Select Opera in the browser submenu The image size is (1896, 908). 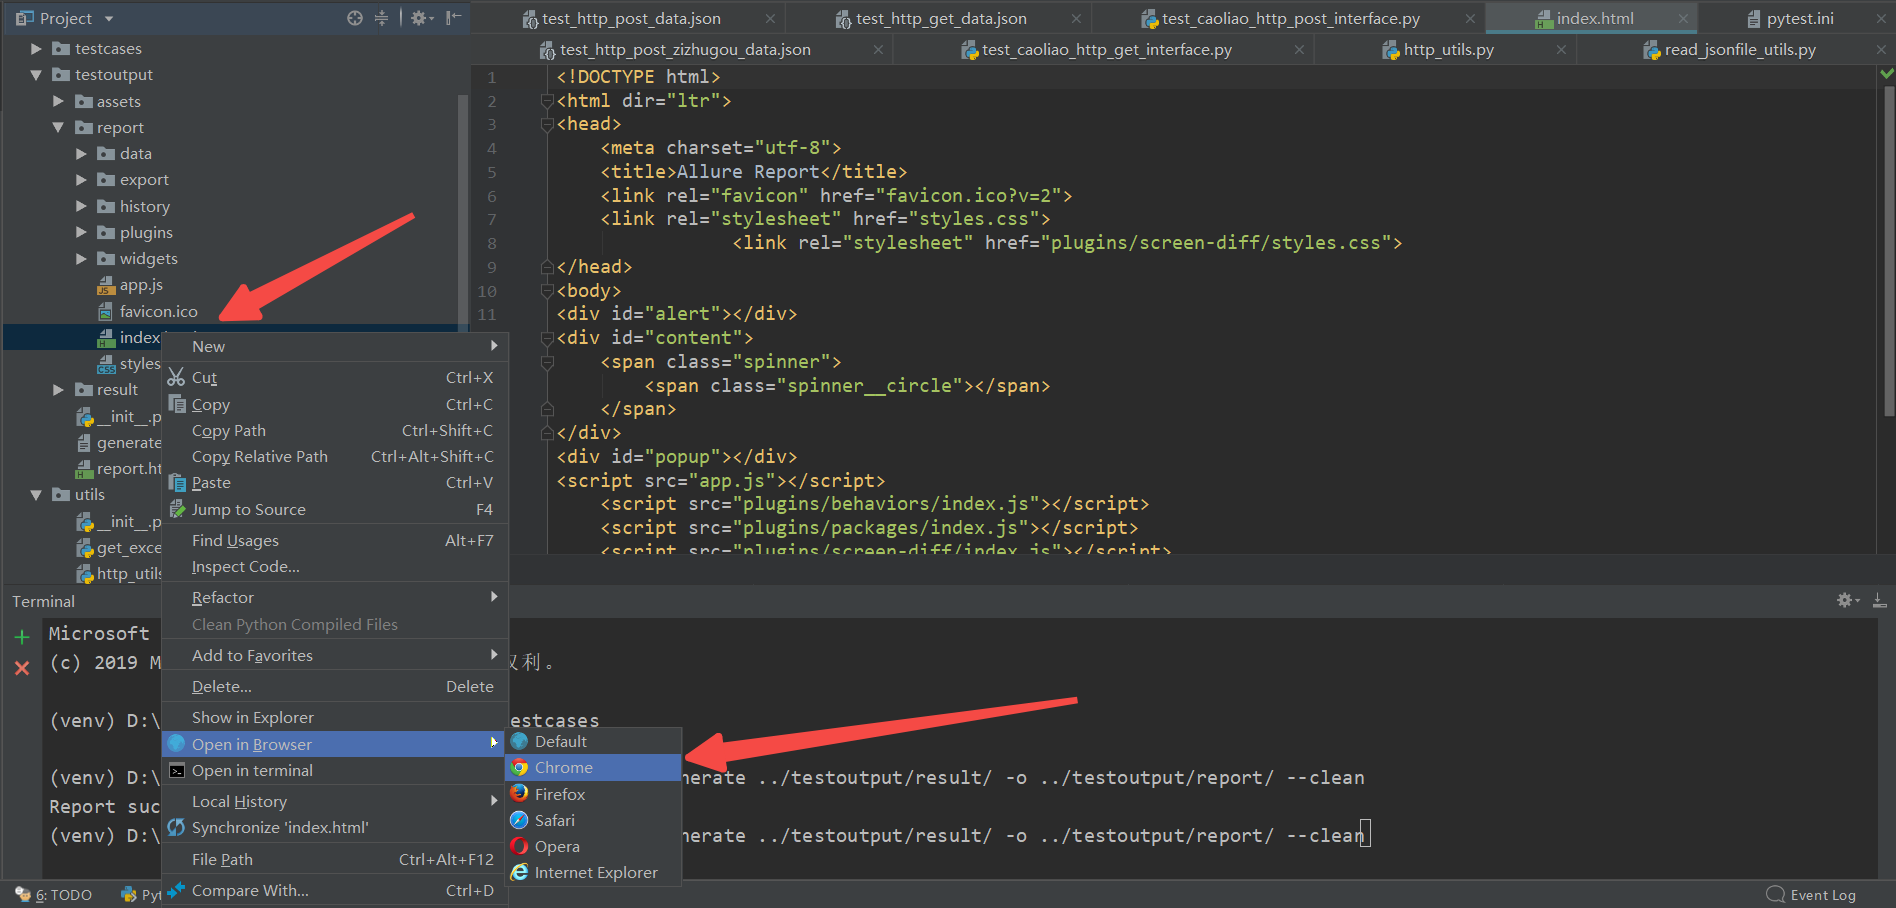point(594,846)
